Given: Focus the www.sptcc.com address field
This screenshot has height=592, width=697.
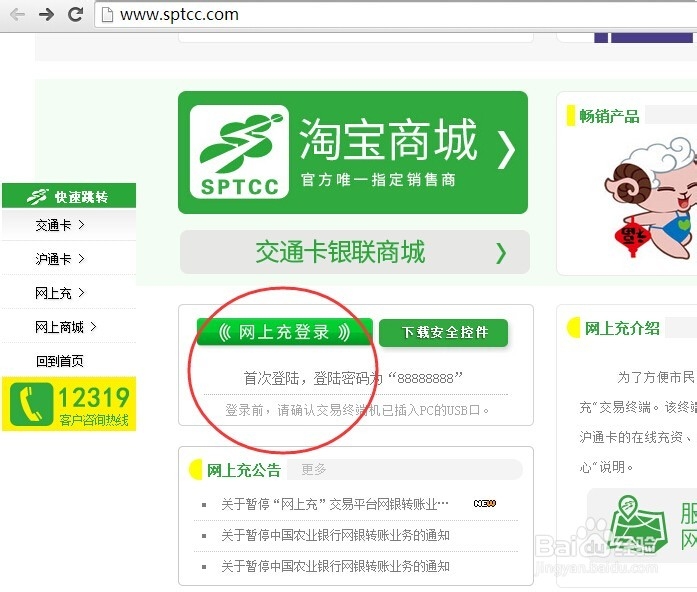Looking at the screenshot, I should click(x=396, y=15).
